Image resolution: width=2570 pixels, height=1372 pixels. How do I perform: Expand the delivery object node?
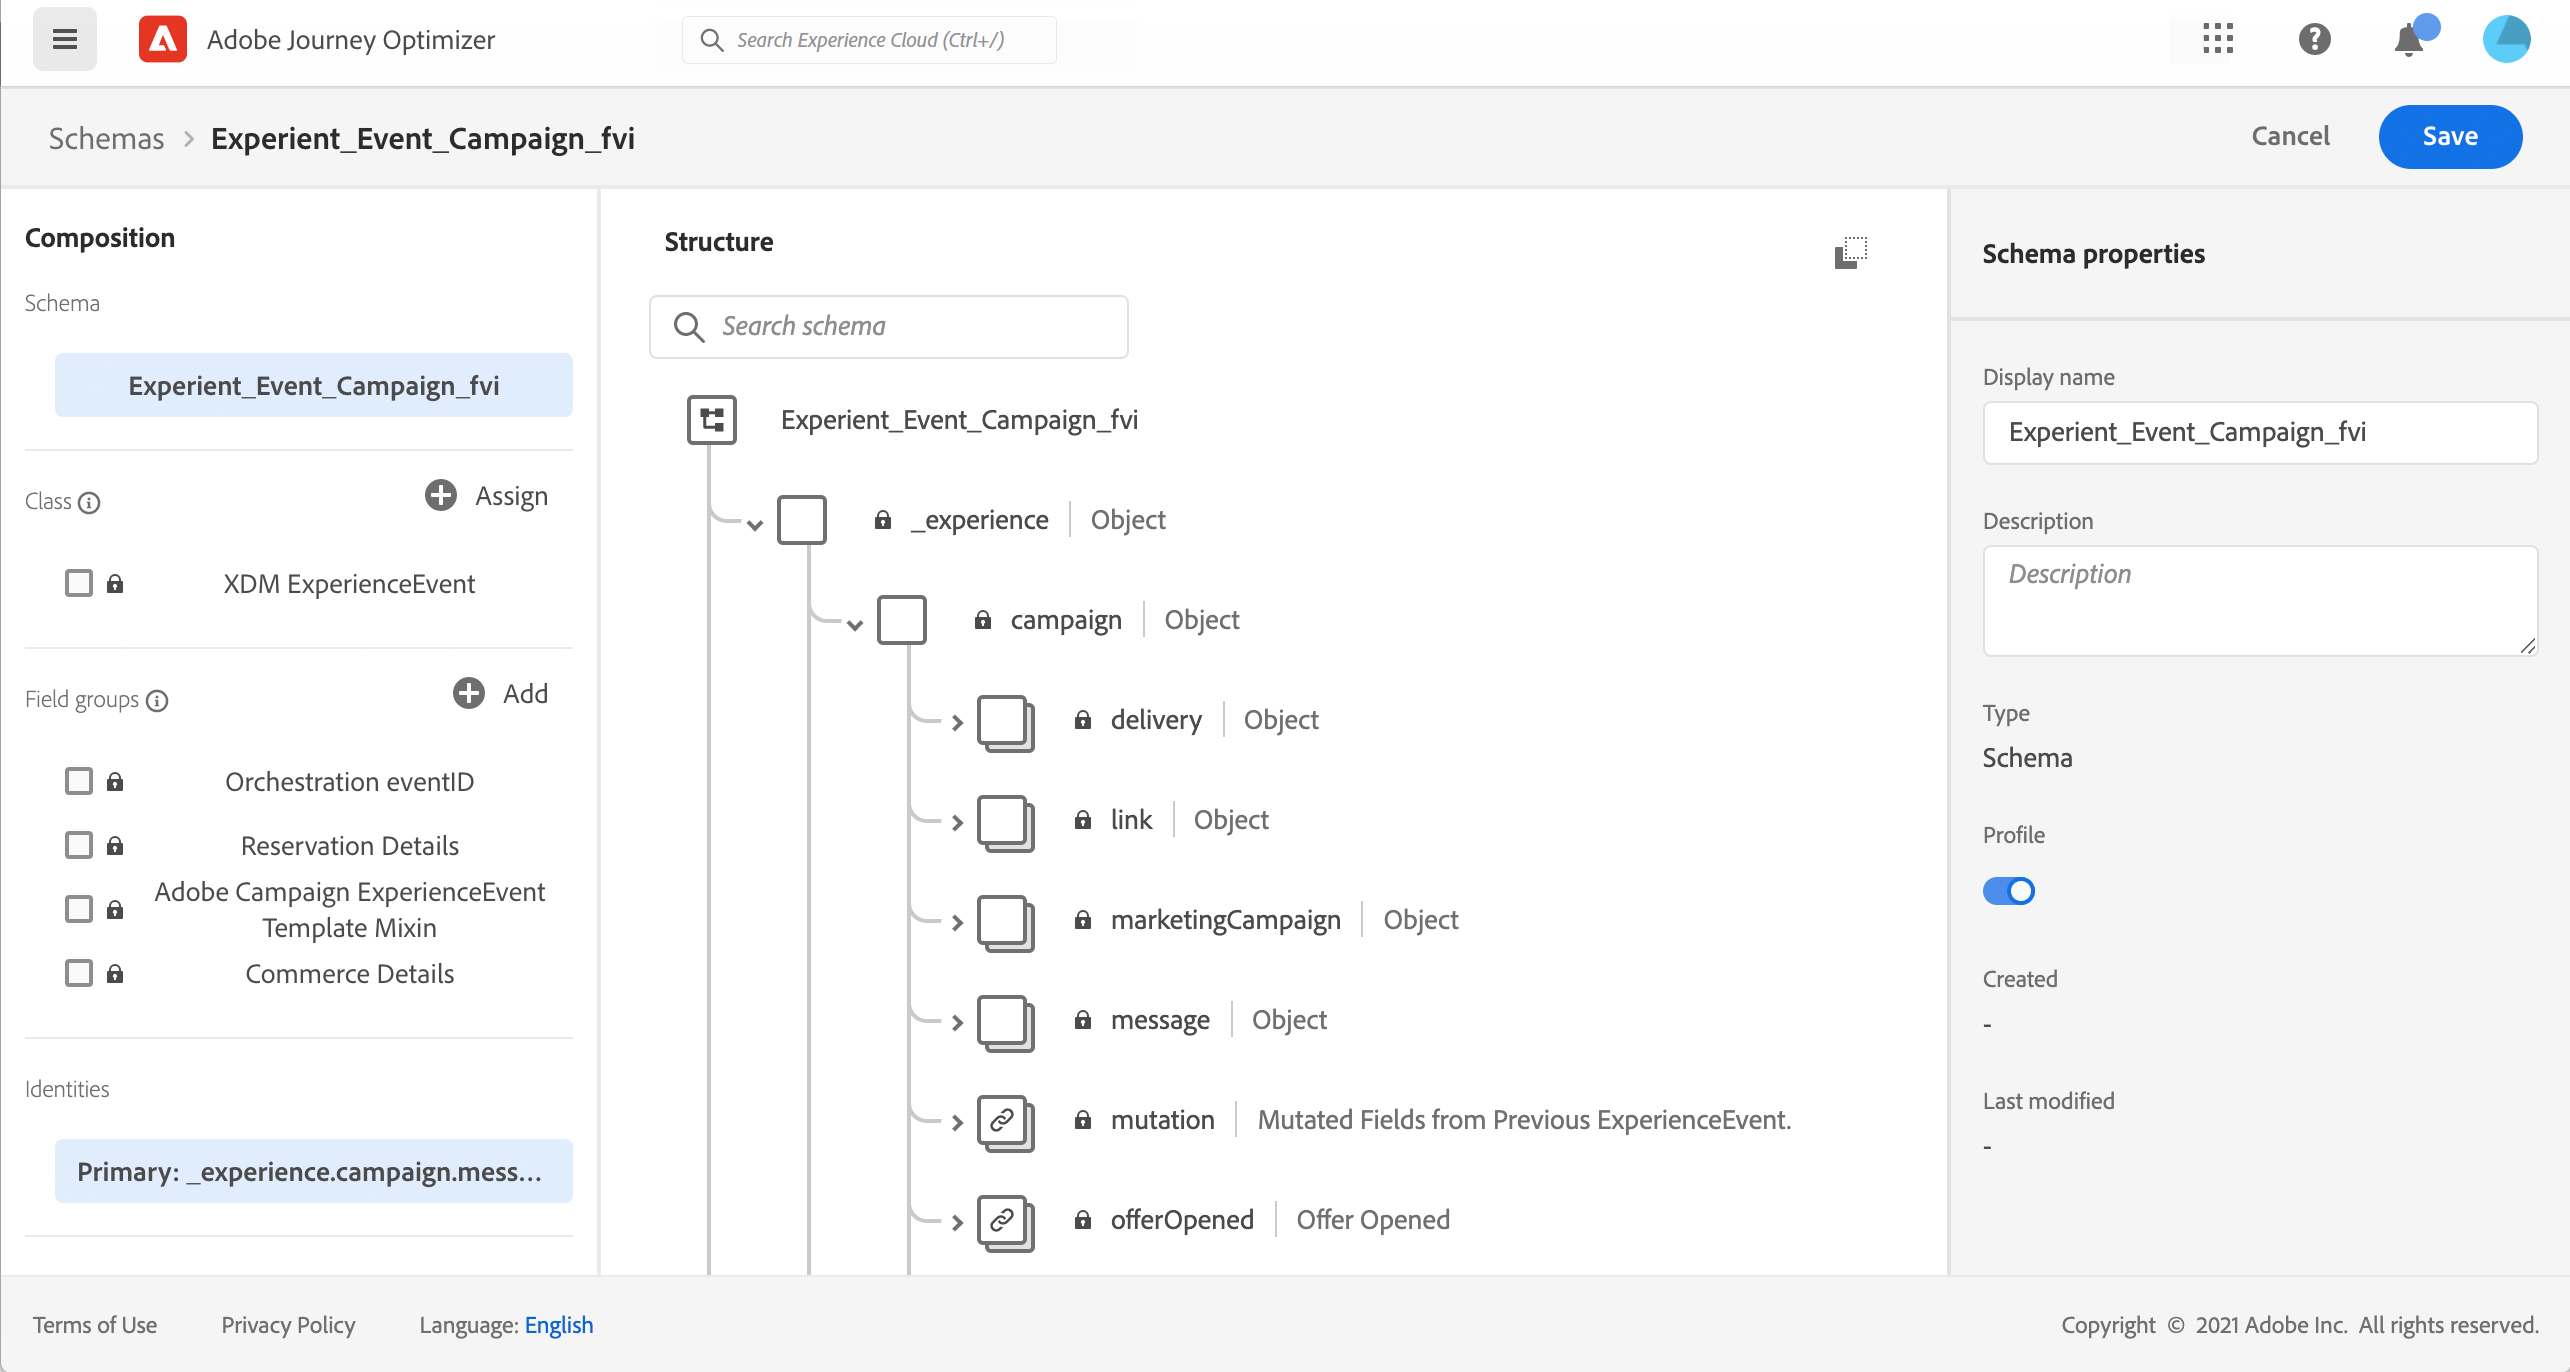957,722
